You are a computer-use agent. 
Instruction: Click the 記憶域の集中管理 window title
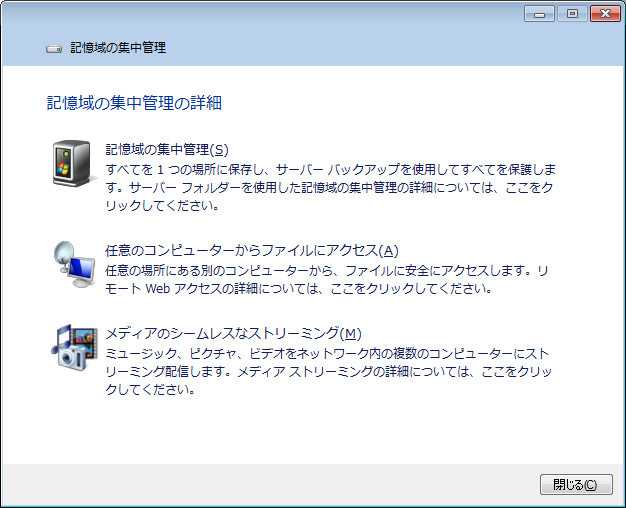tap(118, 48)
